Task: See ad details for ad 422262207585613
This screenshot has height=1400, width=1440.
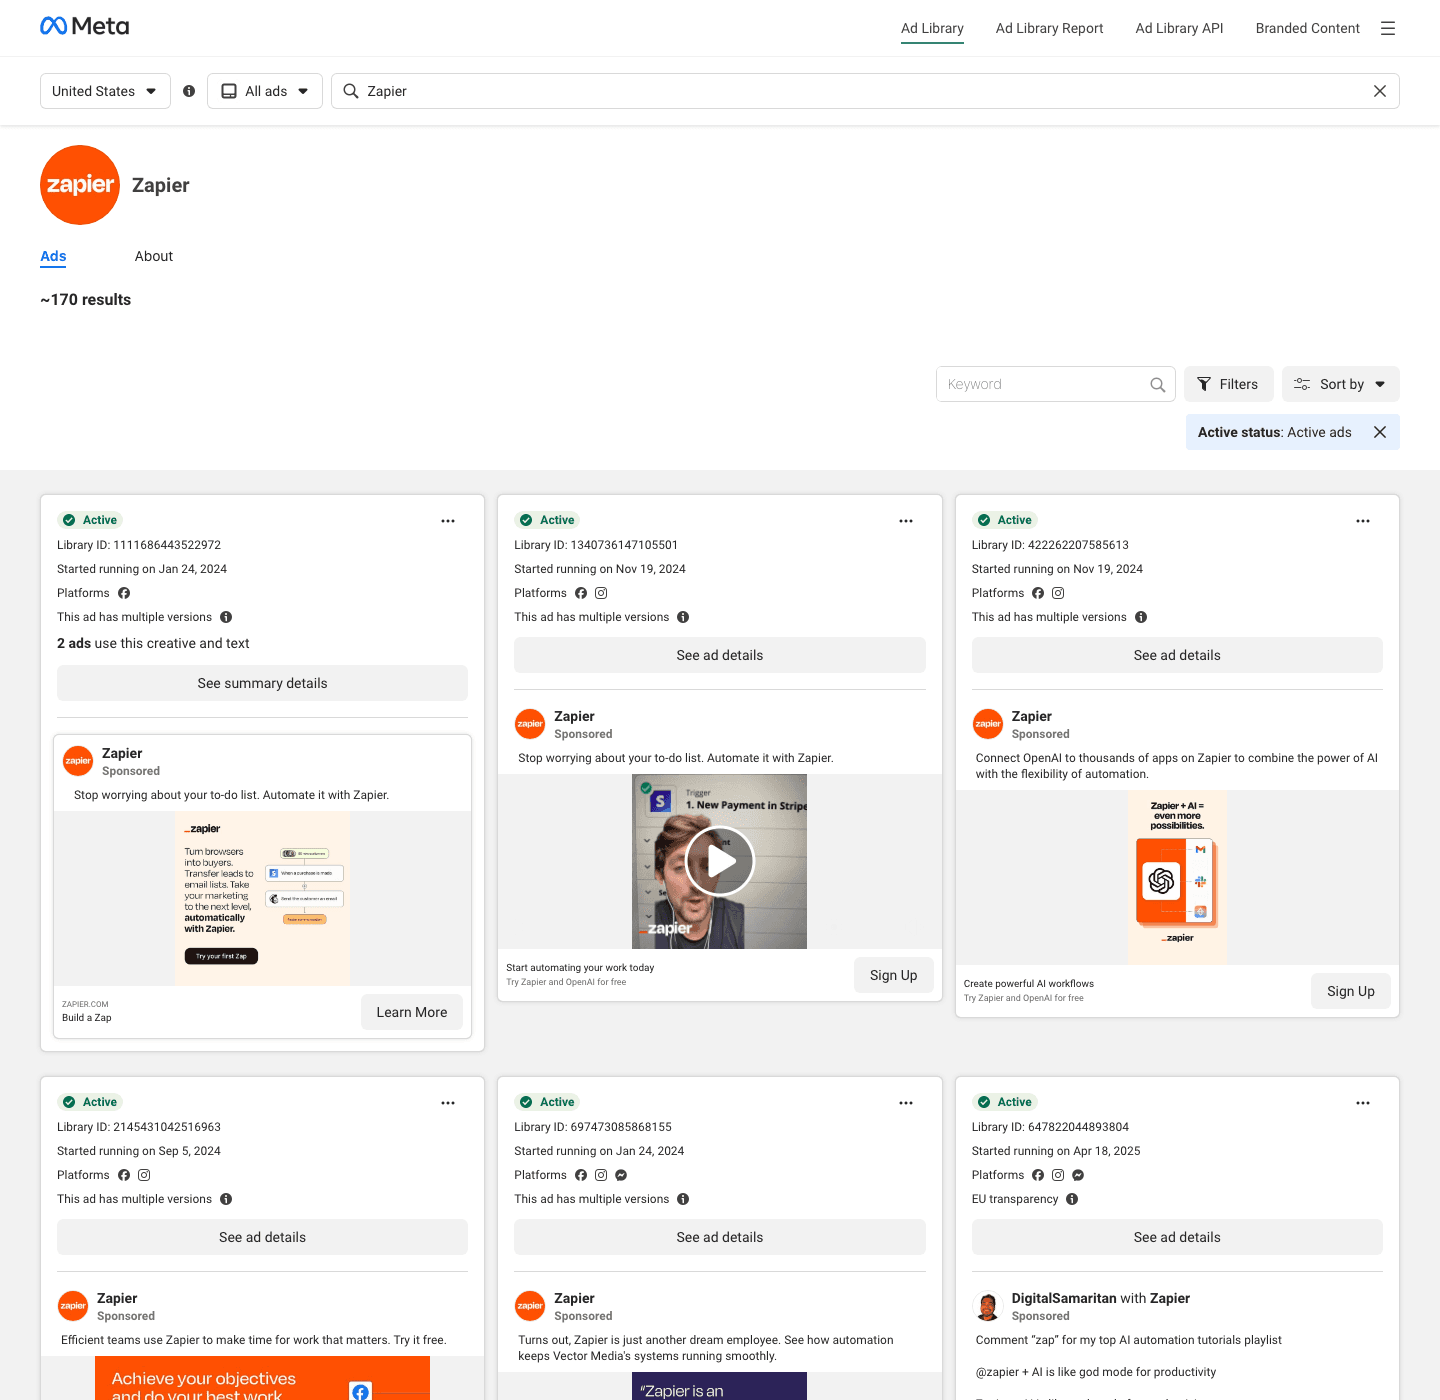Action: click(x=1177, y=655)
